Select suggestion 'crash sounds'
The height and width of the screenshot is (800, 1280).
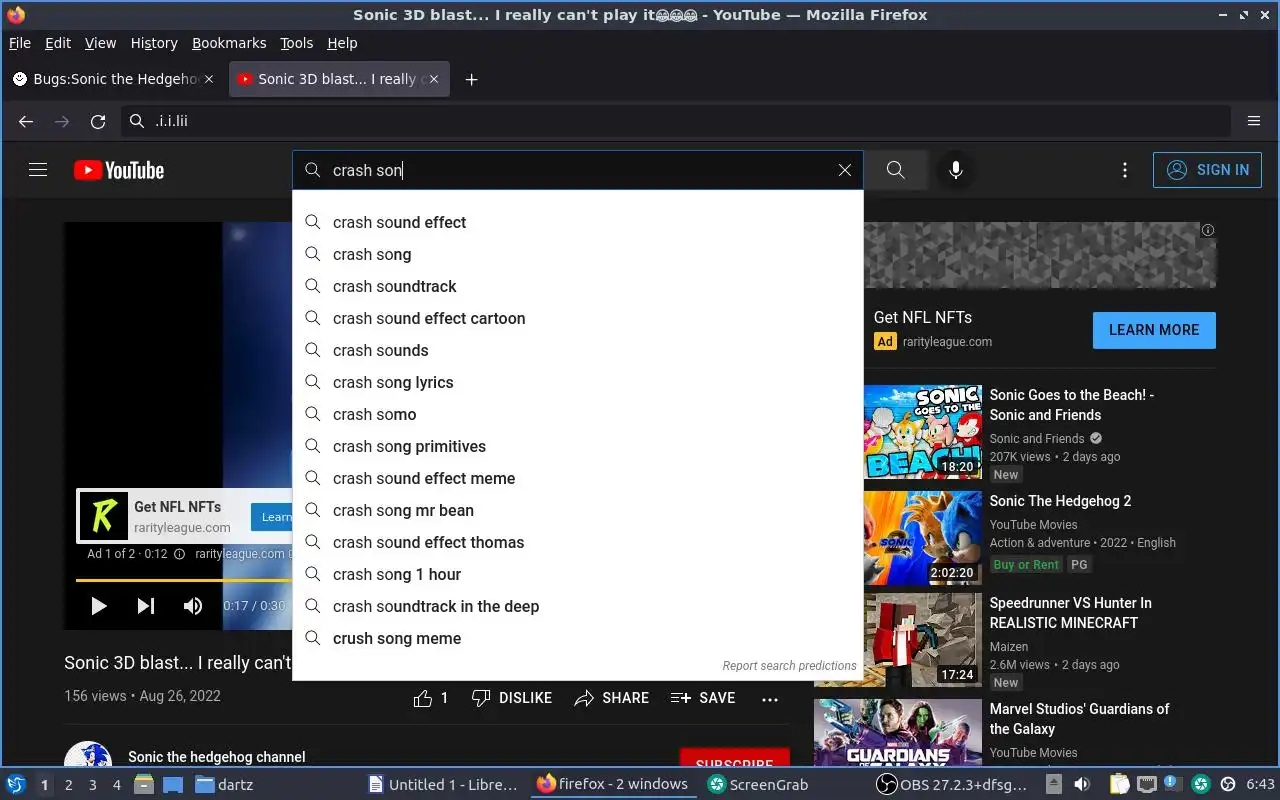pyautogui.click(x=578, y=350)
